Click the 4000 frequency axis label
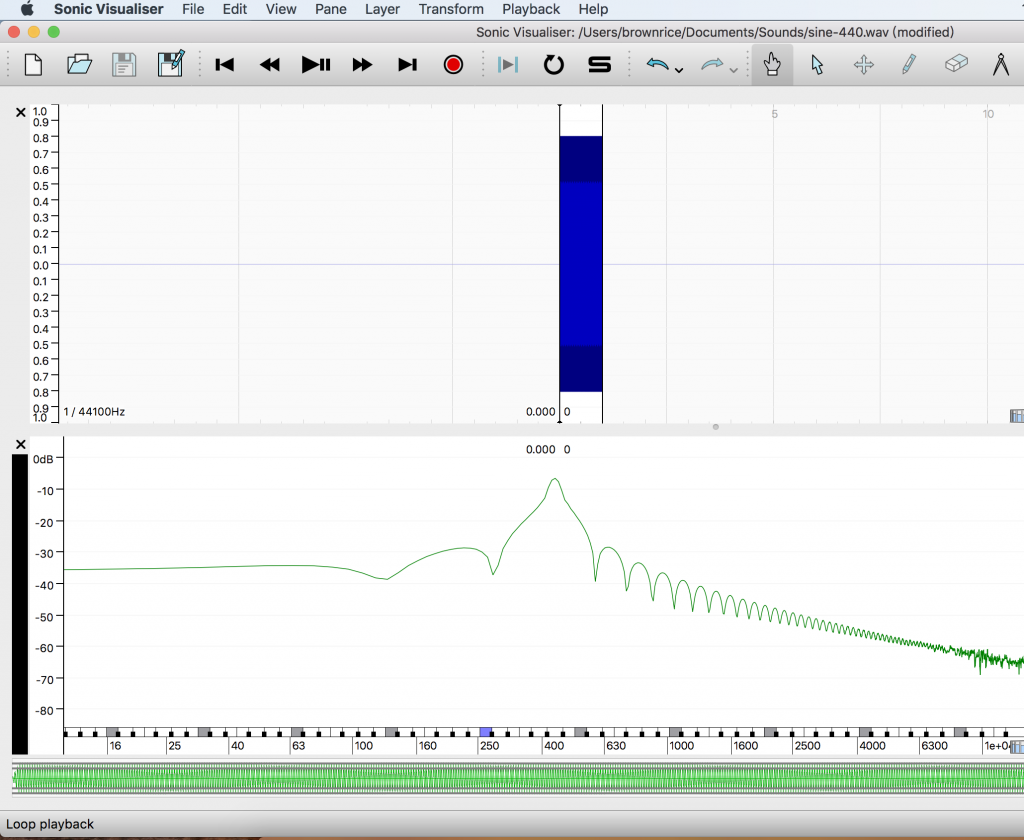The image size is (1024, 840). pyautogui.click(x=872, y=746)
